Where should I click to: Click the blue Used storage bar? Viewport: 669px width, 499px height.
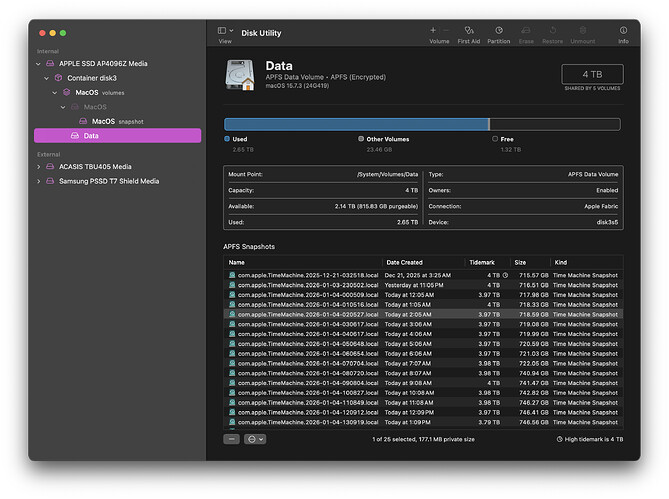[x=355, y=124]
